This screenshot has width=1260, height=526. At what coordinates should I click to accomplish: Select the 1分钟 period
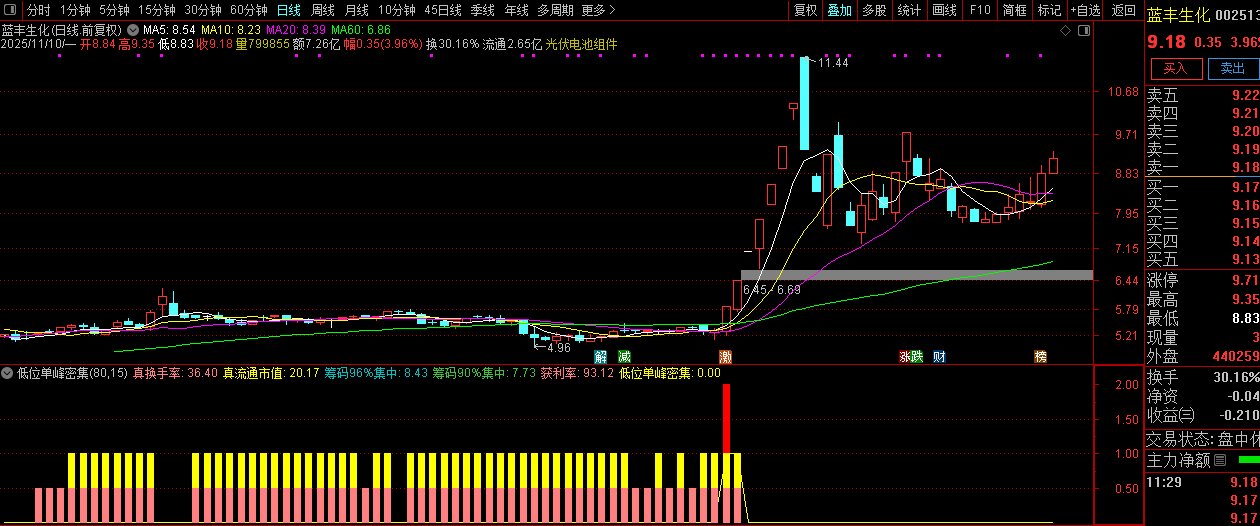tap(75, 10)
